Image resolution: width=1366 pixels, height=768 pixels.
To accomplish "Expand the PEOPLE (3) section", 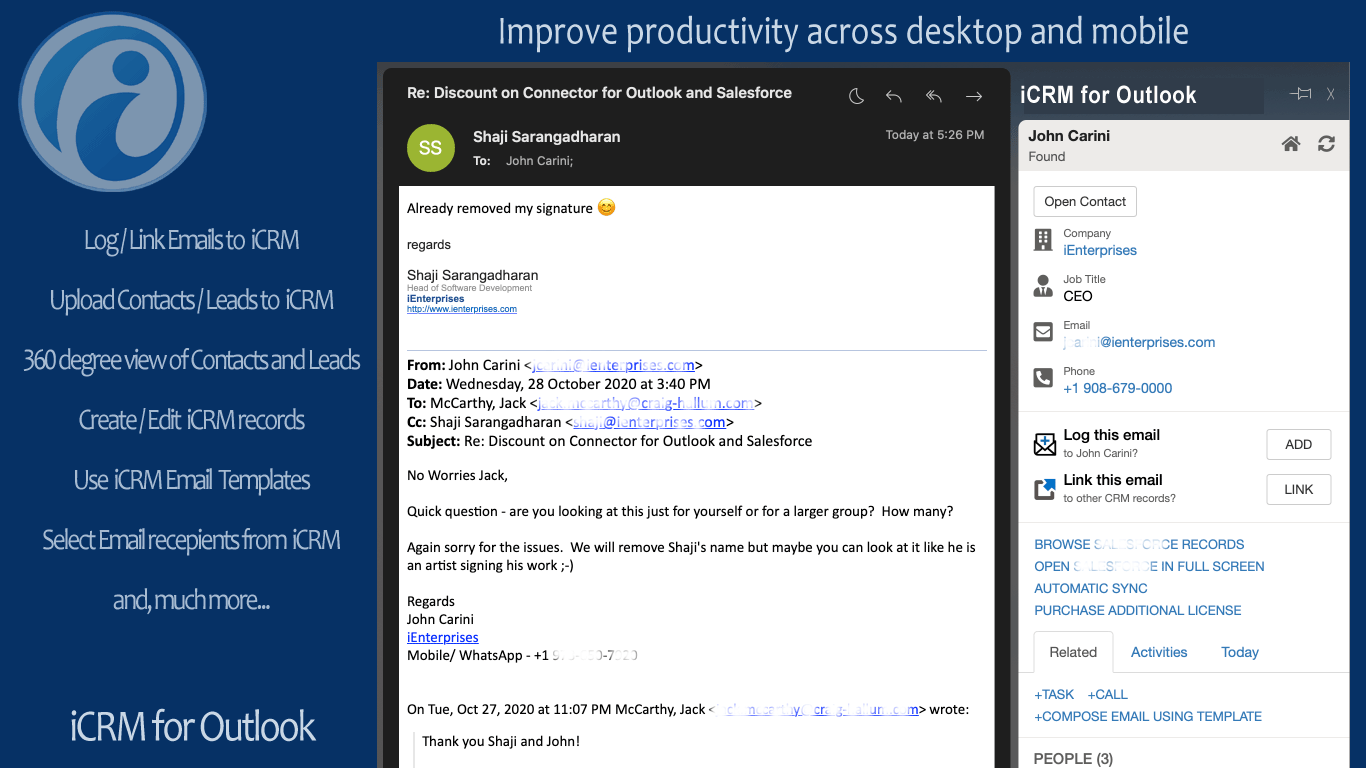I will click(x=1073, y=759).
